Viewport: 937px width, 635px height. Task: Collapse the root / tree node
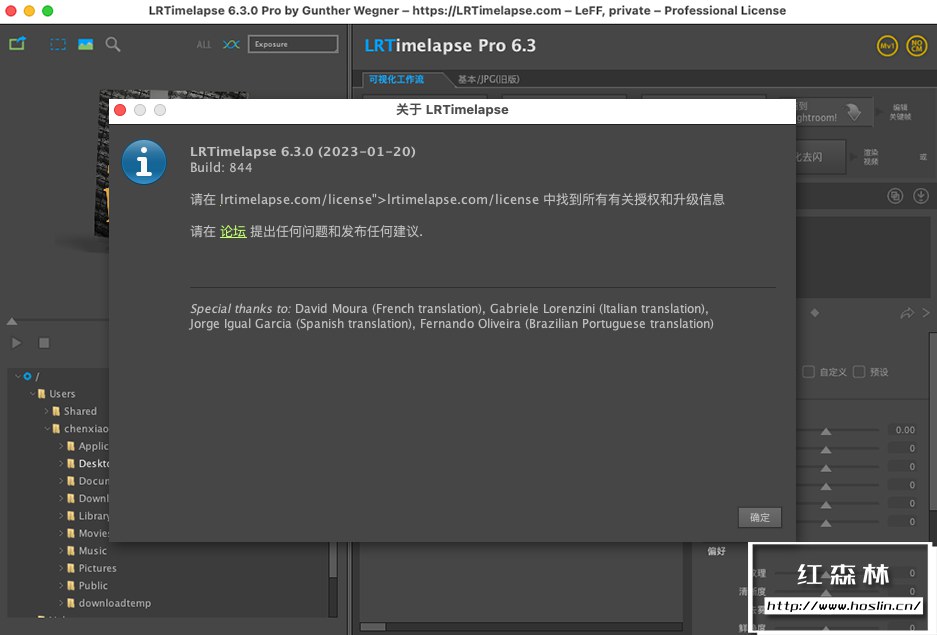tap(18, 376)
